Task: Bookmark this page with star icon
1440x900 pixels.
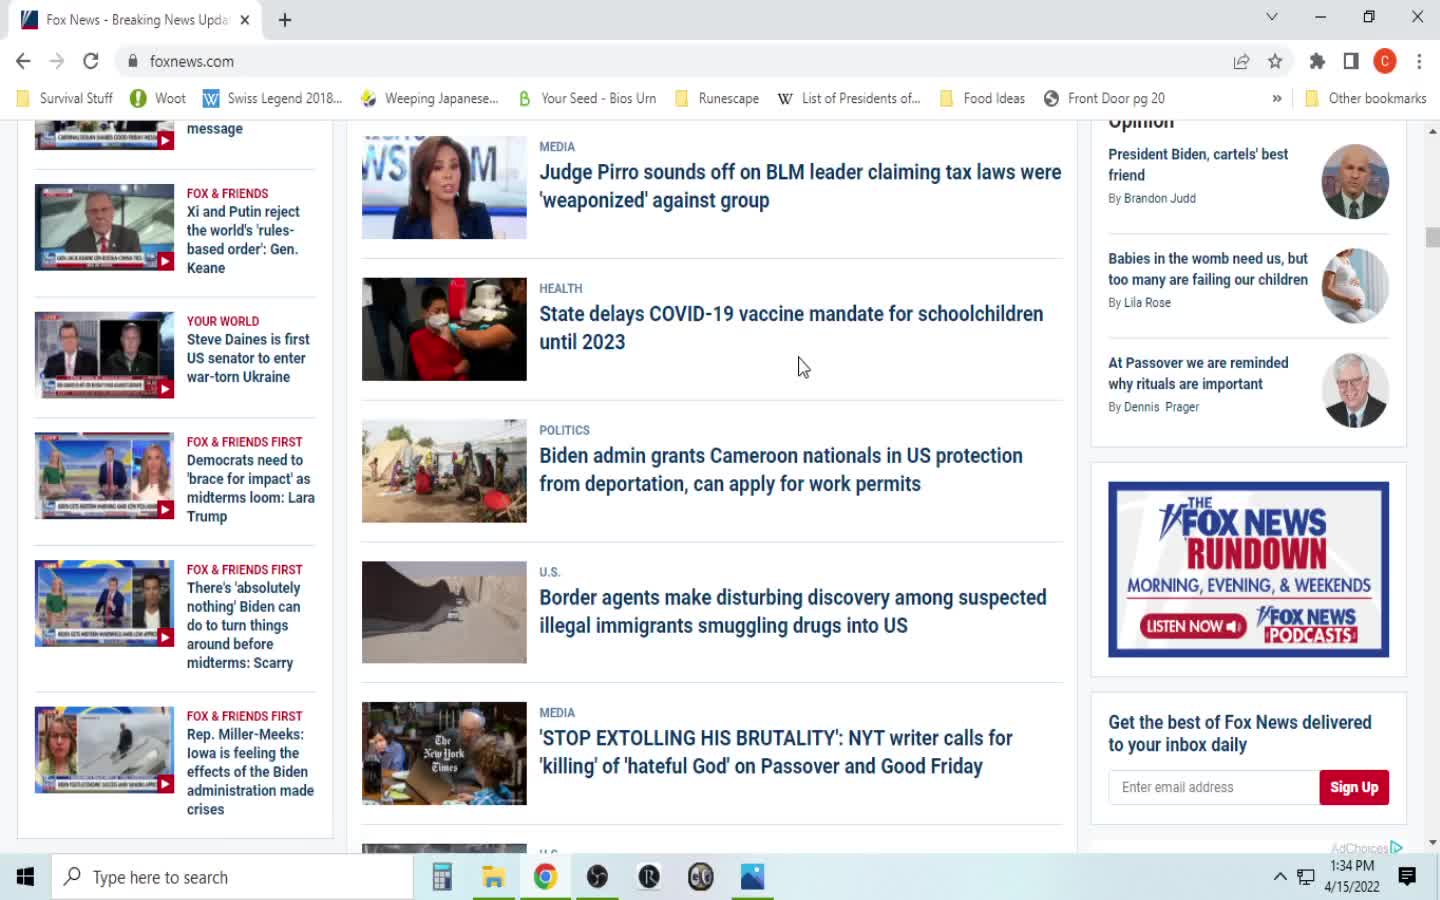Action: [1275, 61]
